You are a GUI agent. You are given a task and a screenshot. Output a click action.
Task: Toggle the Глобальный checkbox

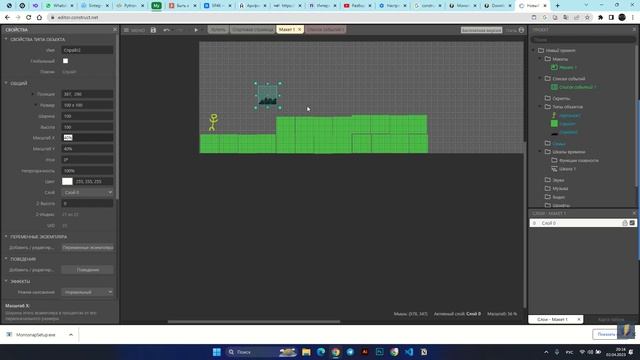pyautogui.click(x=65, y=61)
